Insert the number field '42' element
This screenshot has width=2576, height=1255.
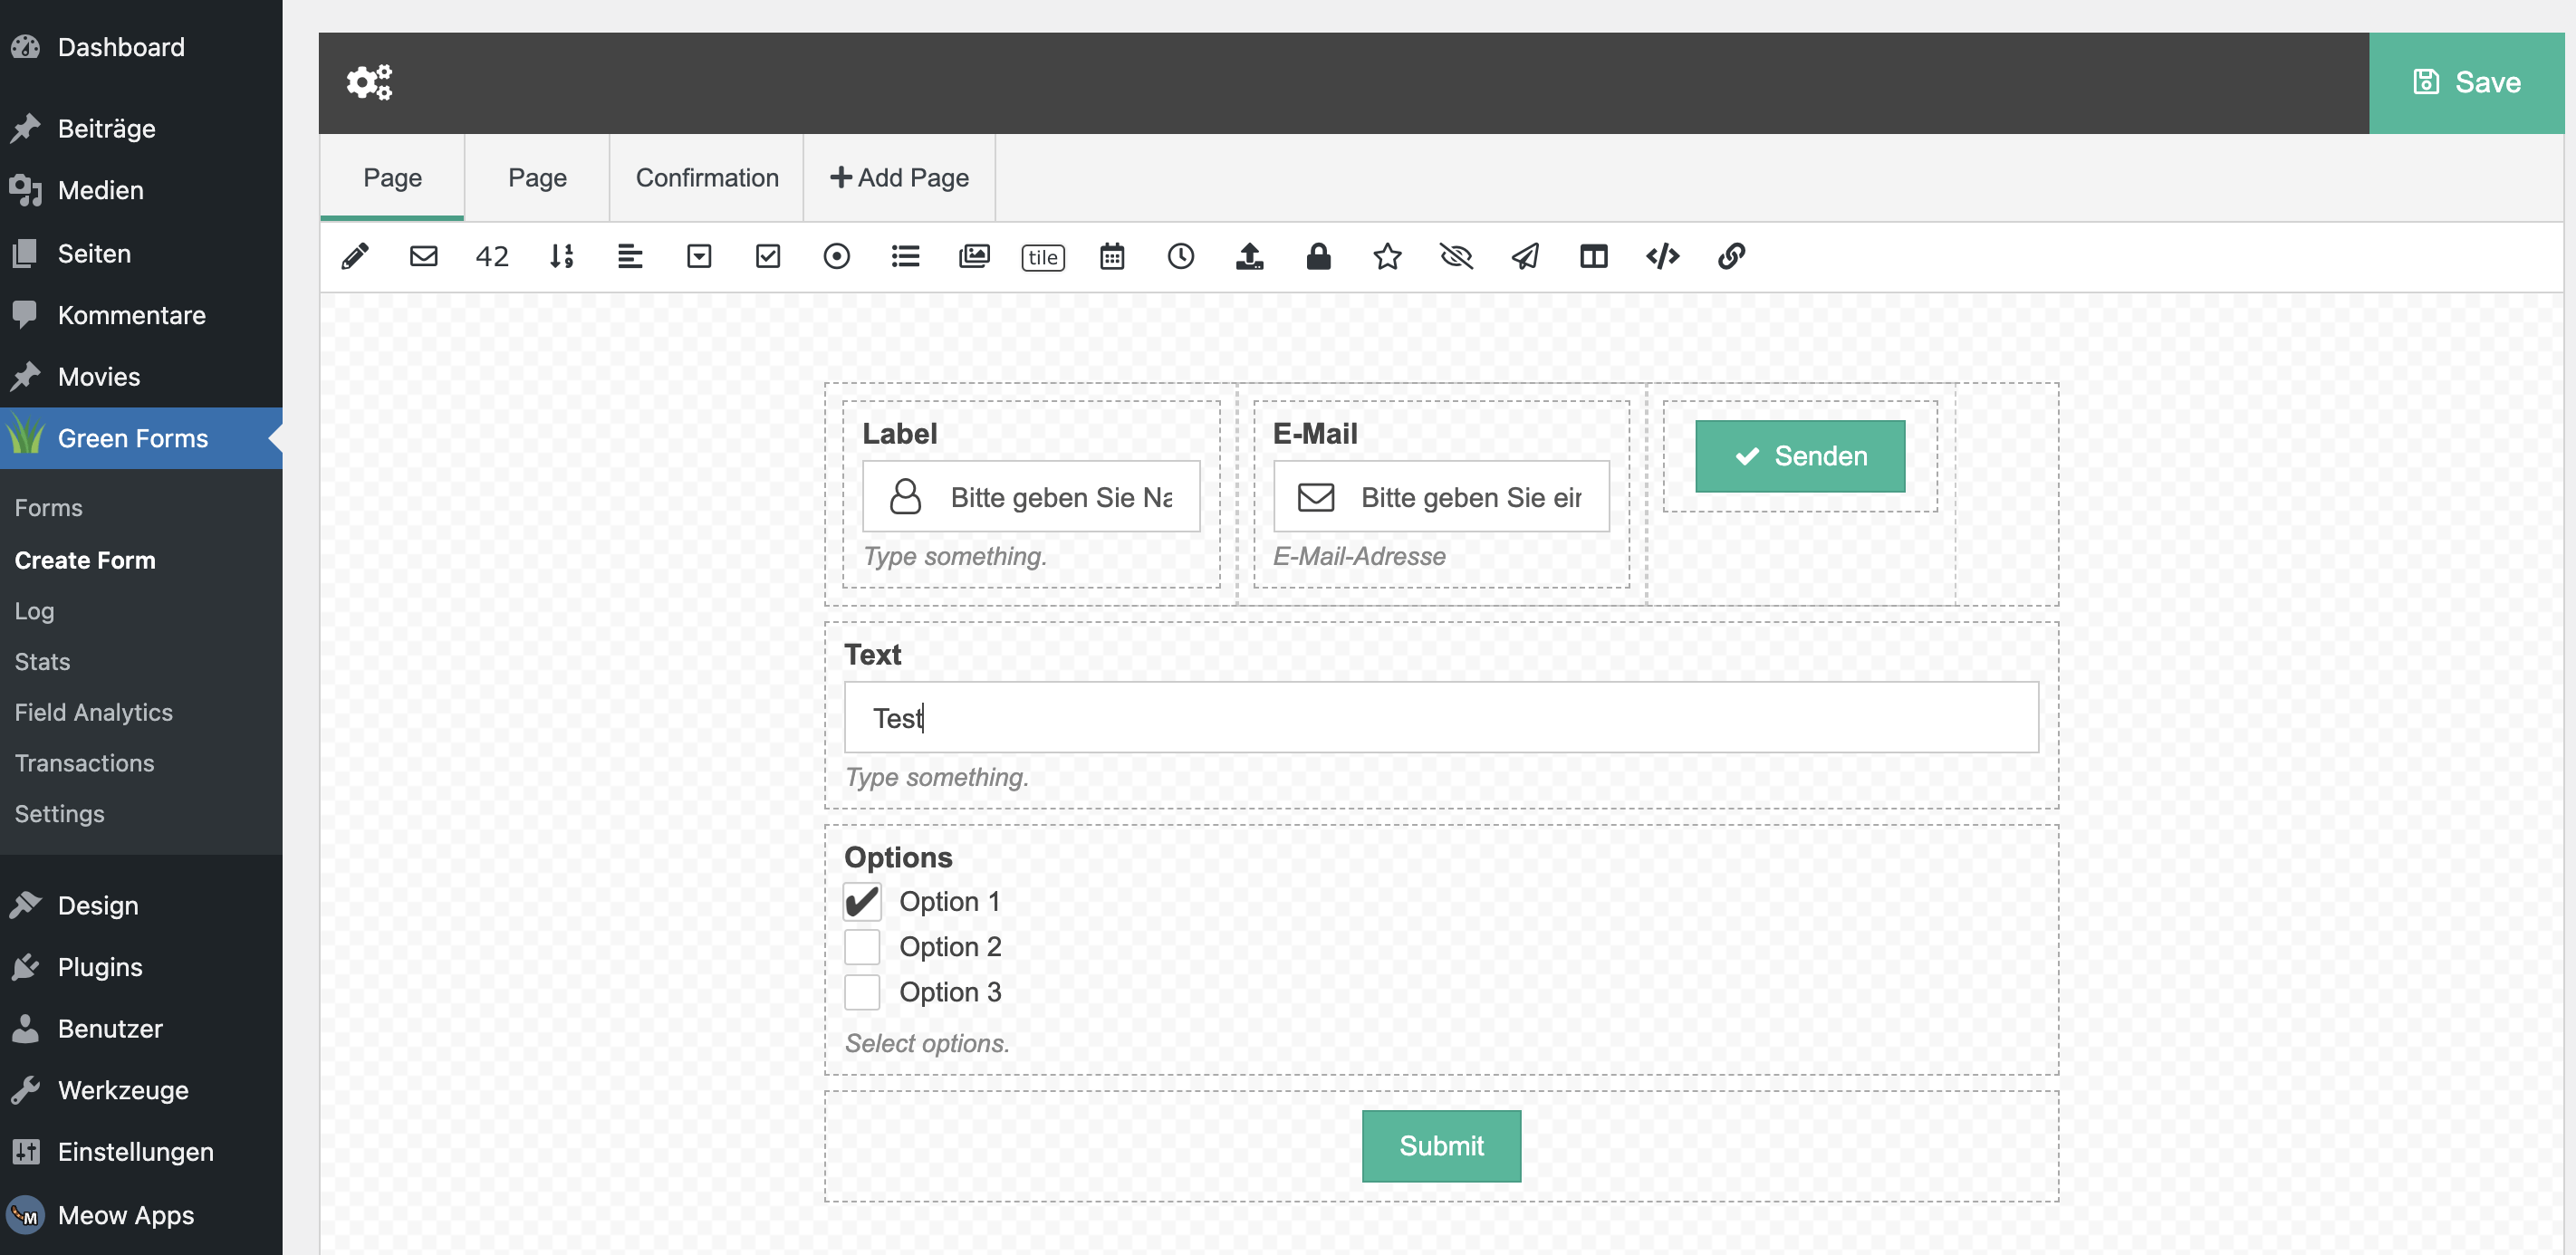click(x=492, y=256)
